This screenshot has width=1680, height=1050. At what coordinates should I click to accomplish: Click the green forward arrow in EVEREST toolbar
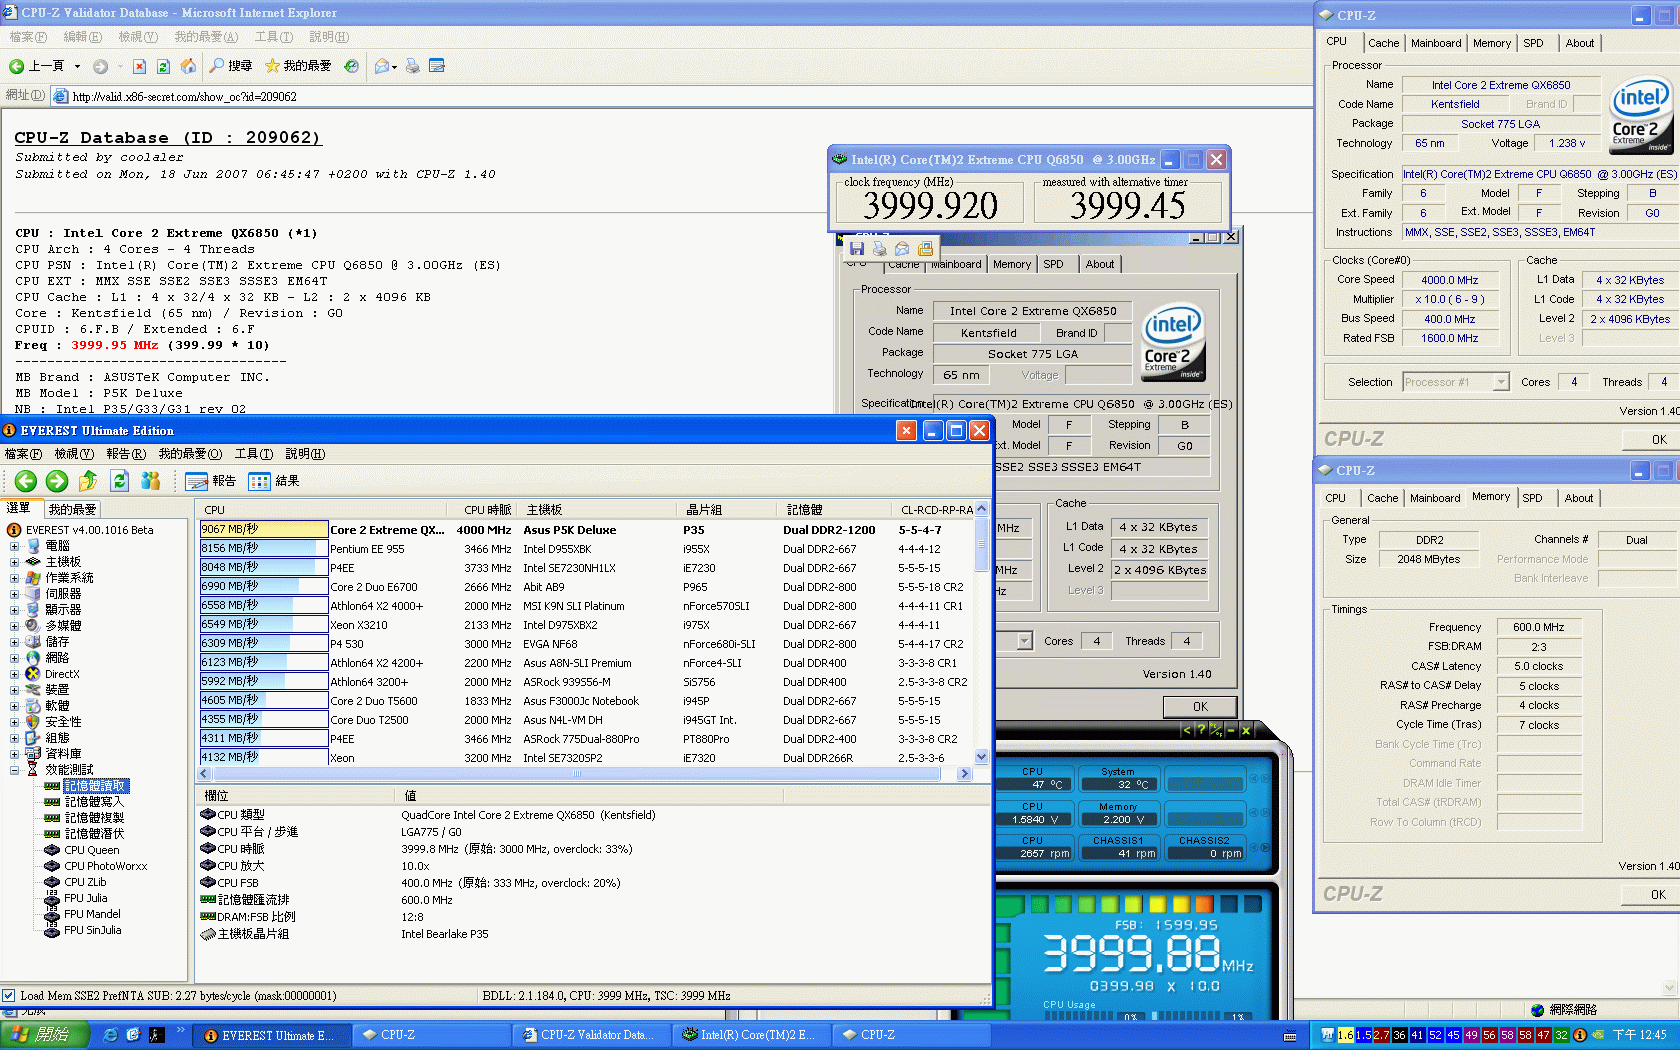pos(57,481)
